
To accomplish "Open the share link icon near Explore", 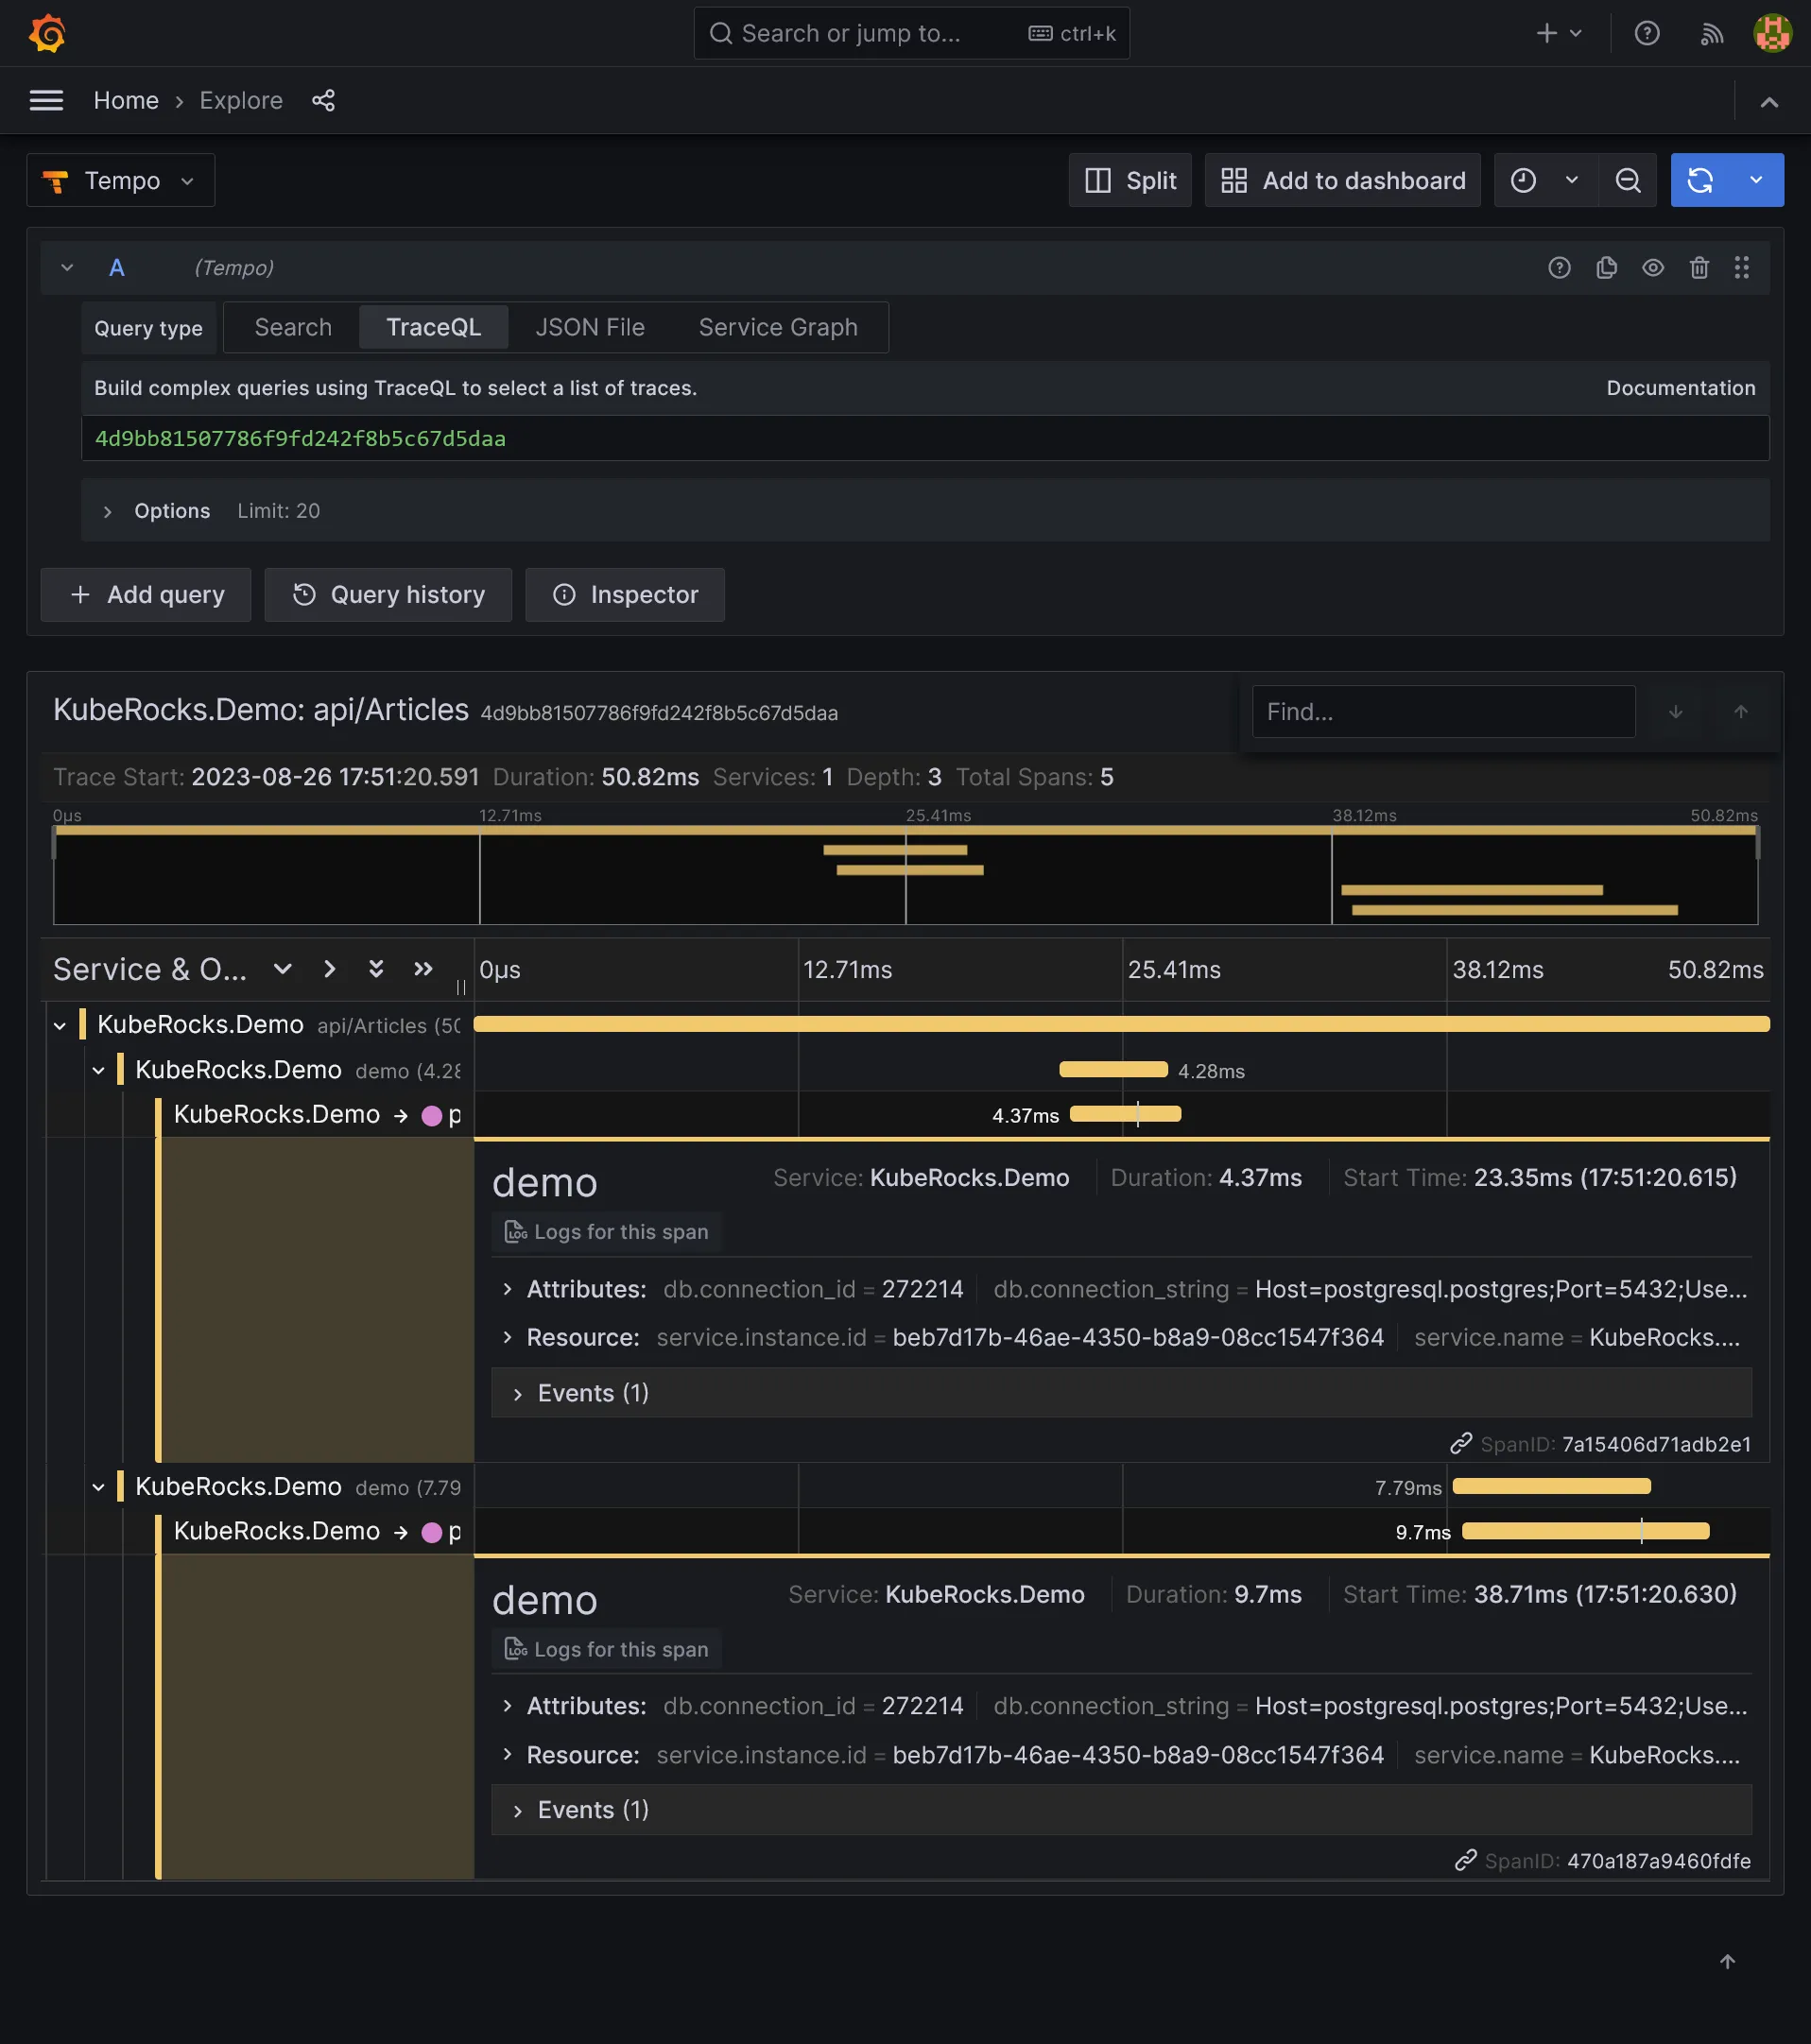I will tap(323, 100).
